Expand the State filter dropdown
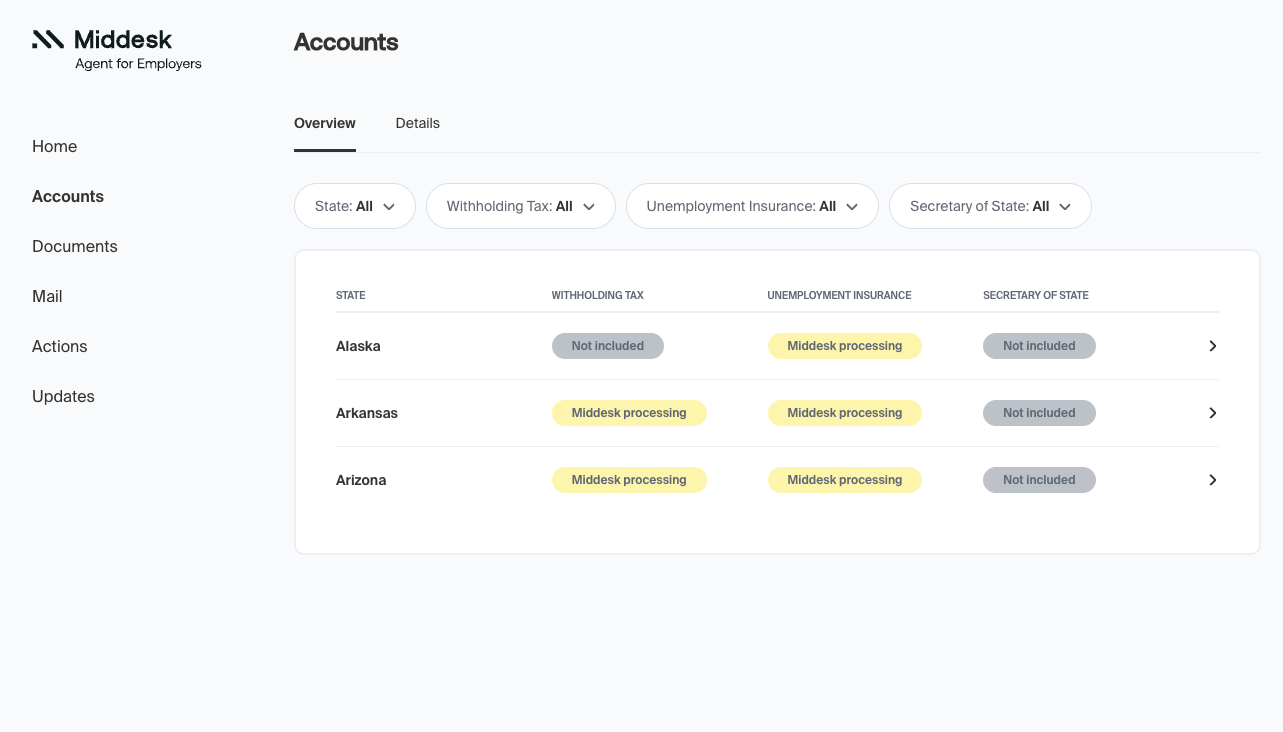This screenshot has height=732, width=1283. [x=355, y=206]
